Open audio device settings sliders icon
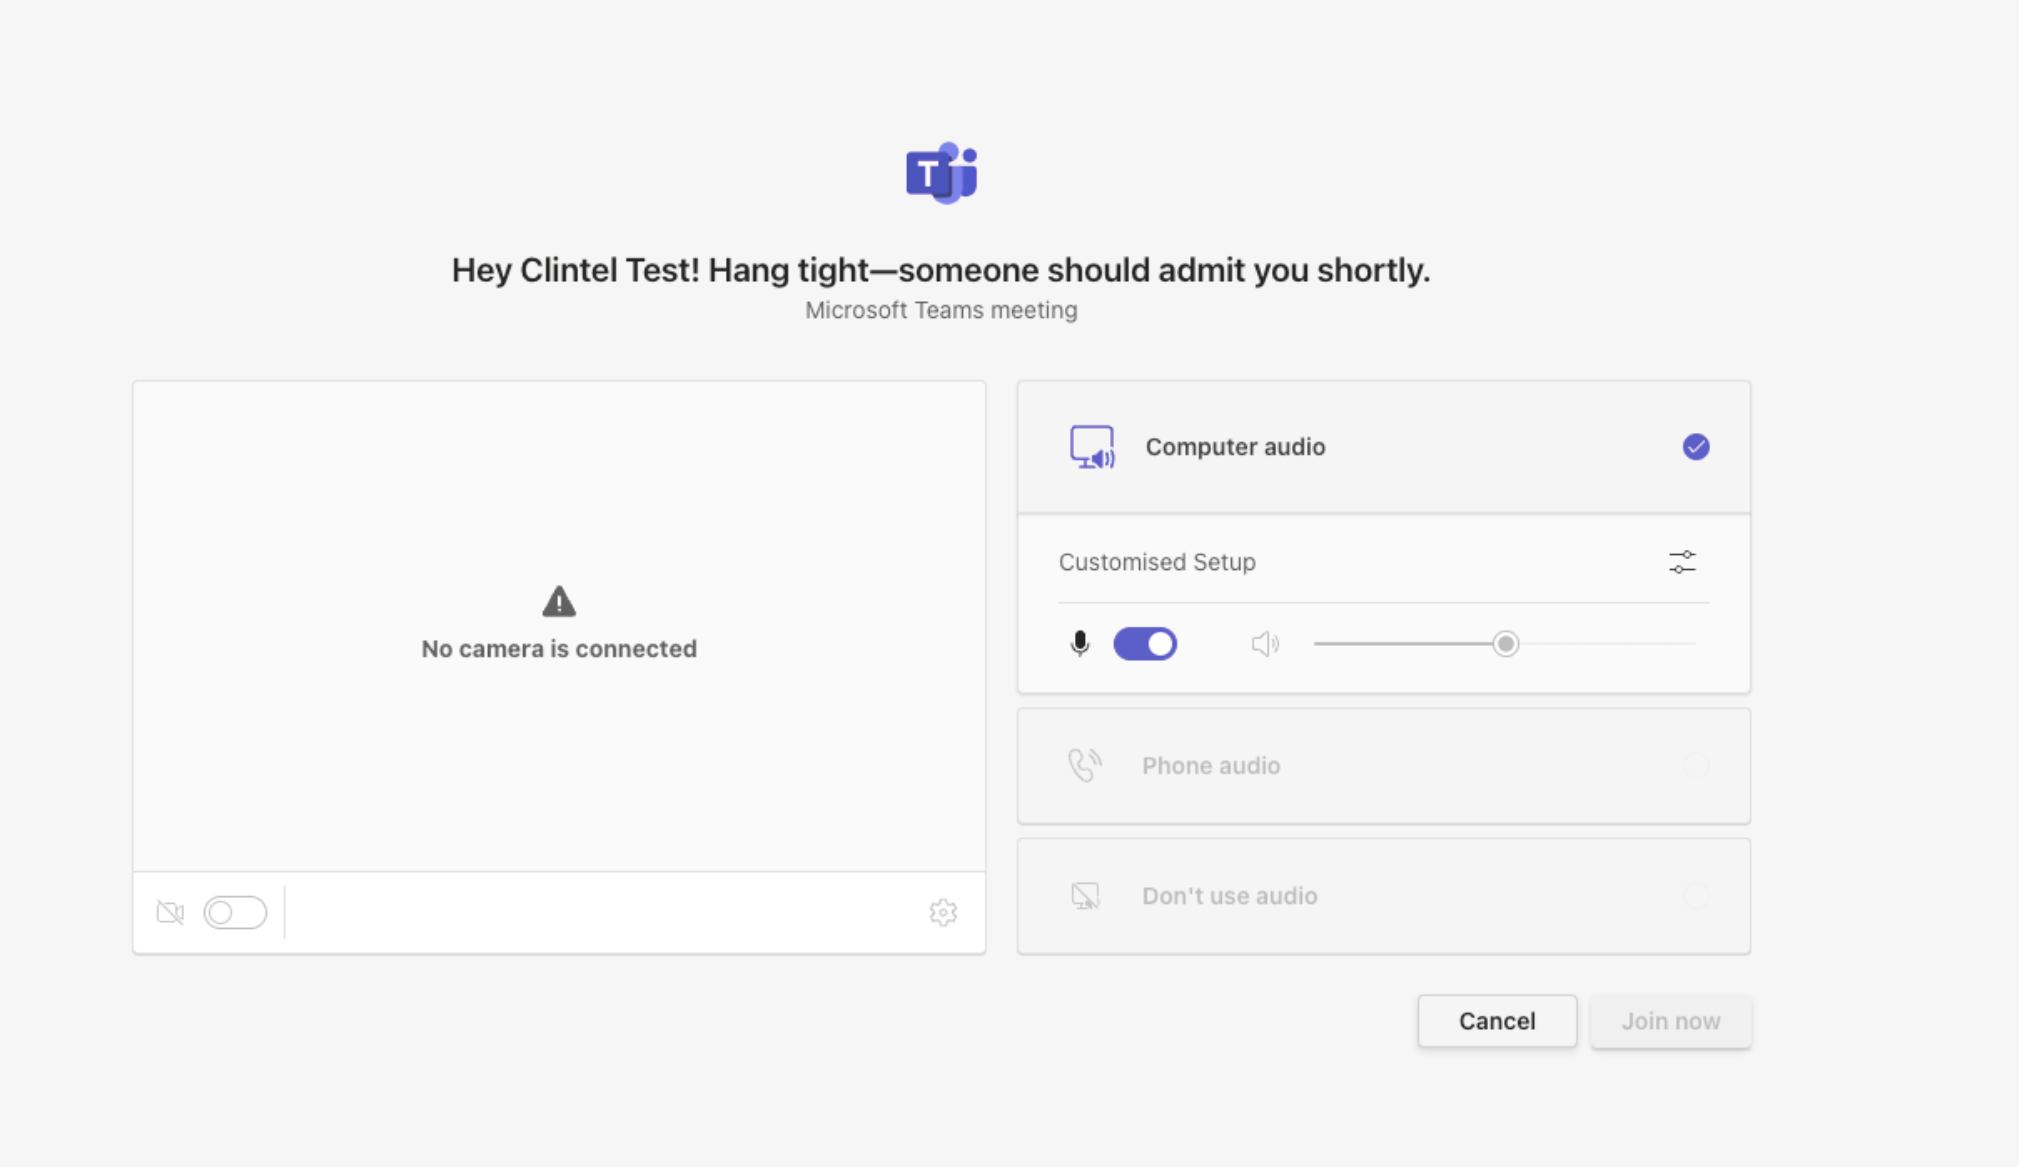 [x=1682, y=562]
